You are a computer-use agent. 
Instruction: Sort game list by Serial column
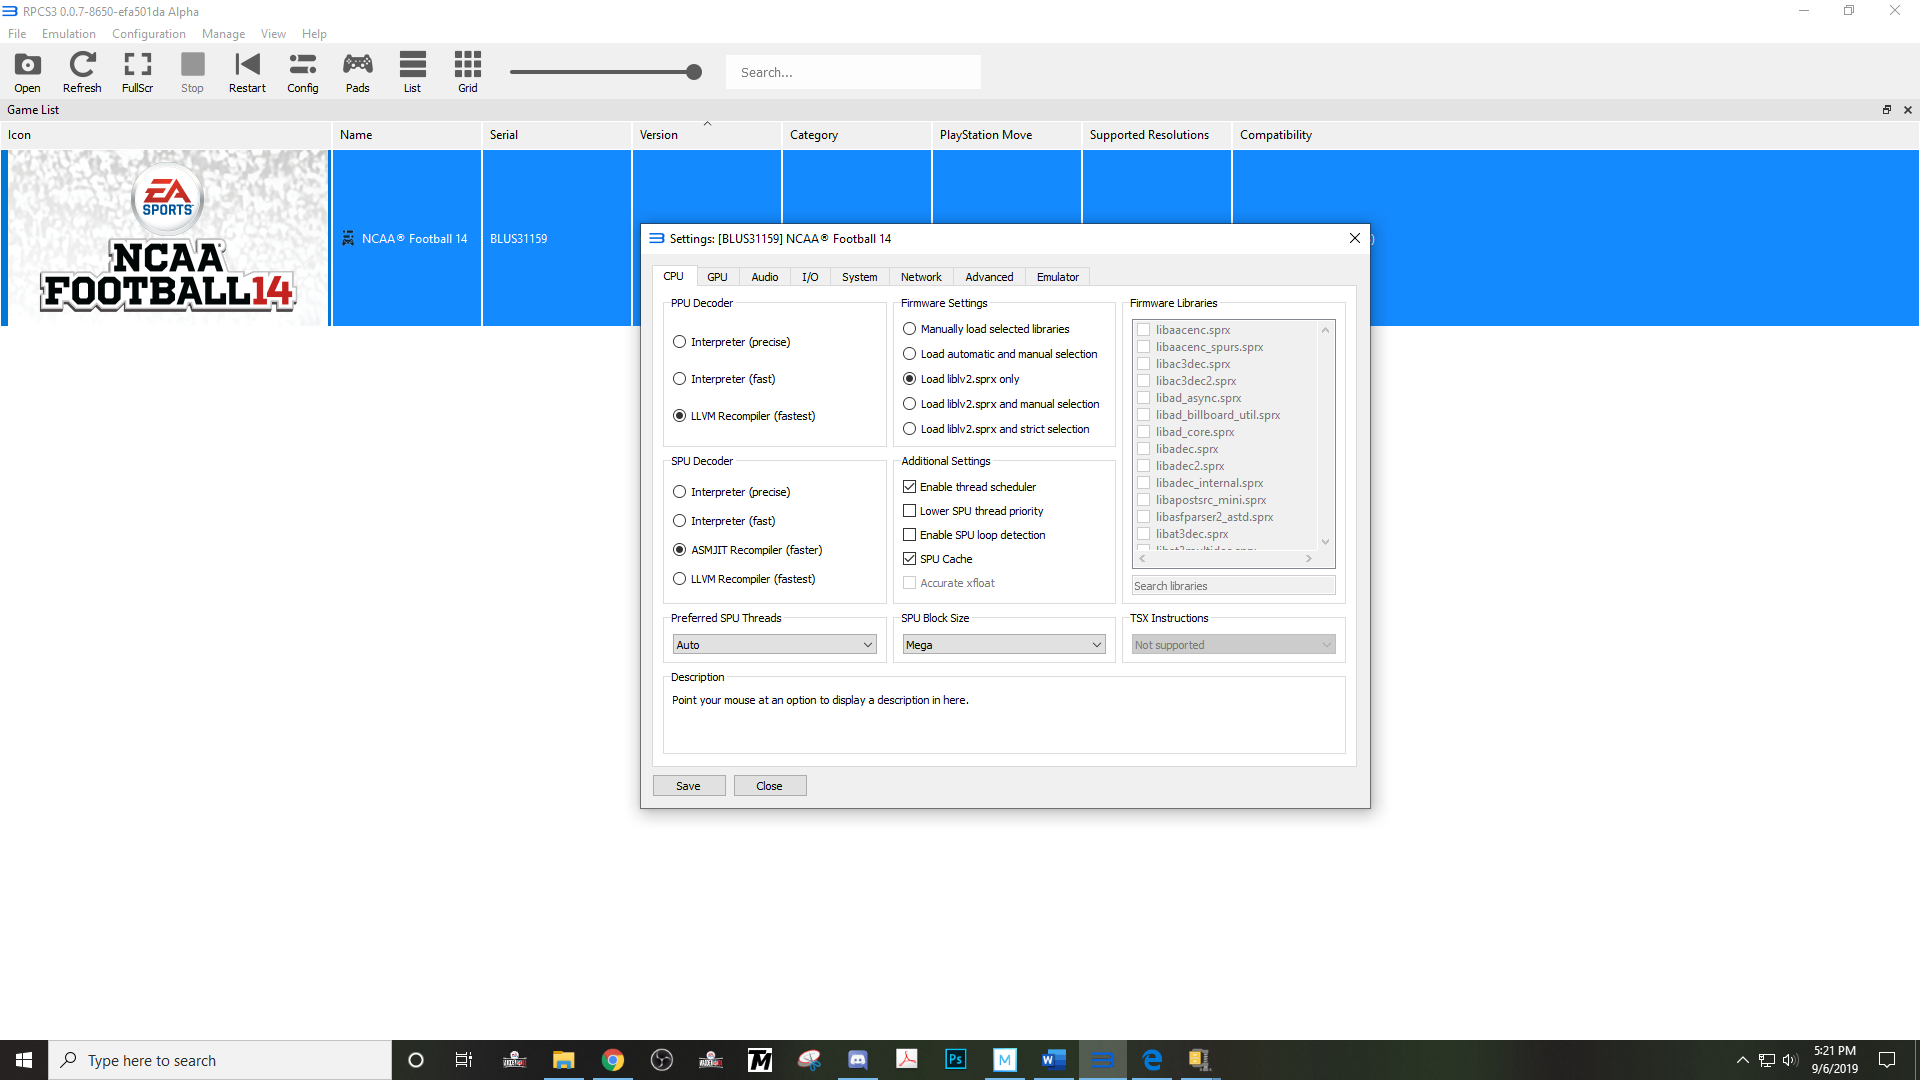[556, 135]
